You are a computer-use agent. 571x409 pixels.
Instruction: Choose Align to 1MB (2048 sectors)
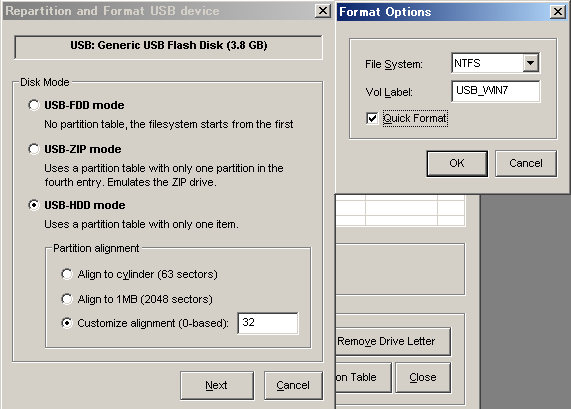tap(67, 299)
